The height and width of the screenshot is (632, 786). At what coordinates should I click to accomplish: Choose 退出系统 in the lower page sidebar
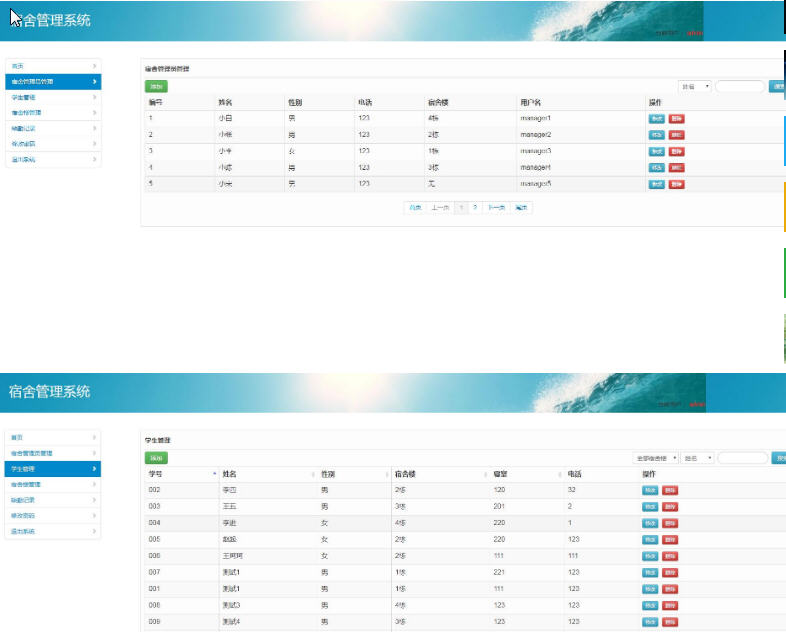tap(53, 531)
